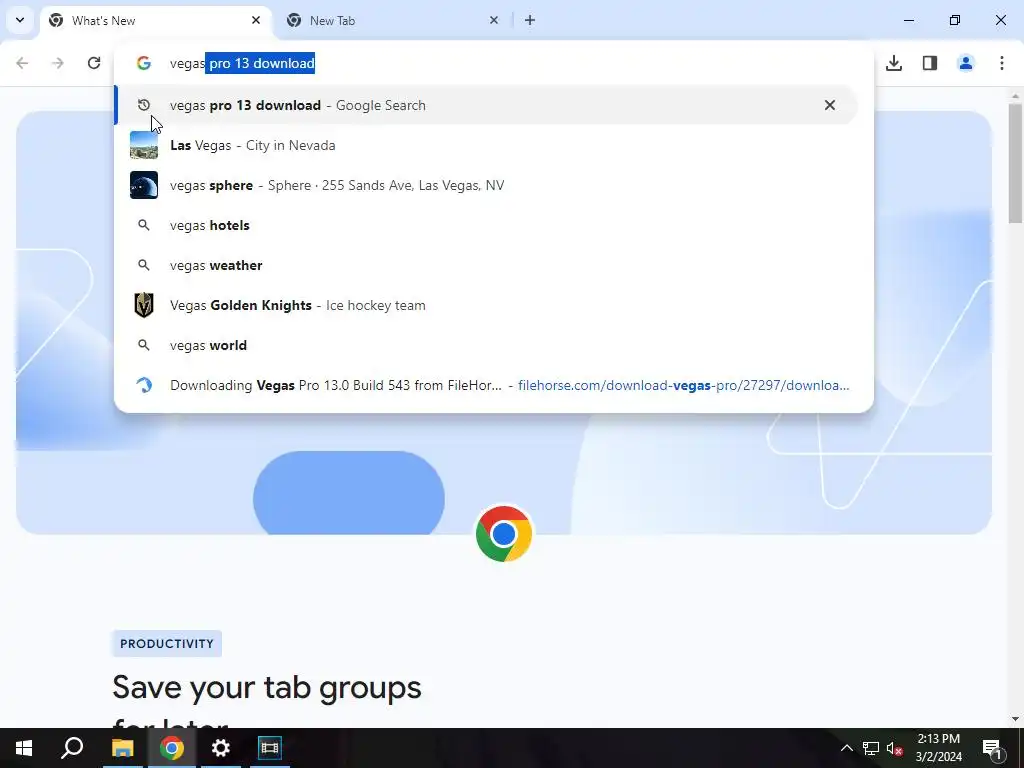Toggle the side panel icon
Image resolution: width=1024 pixels, height=768 pixels.
tap(930, 63)
